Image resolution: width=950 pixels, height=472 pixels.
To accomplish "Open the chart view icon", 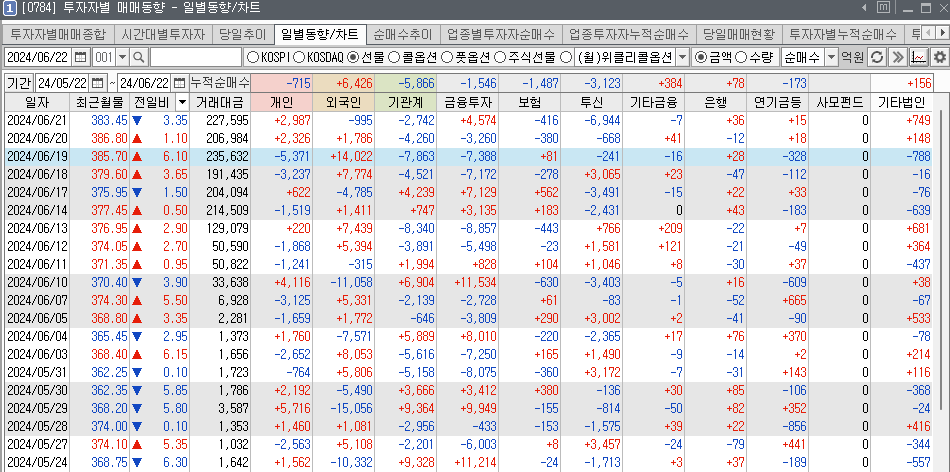I will click(919, 58).
